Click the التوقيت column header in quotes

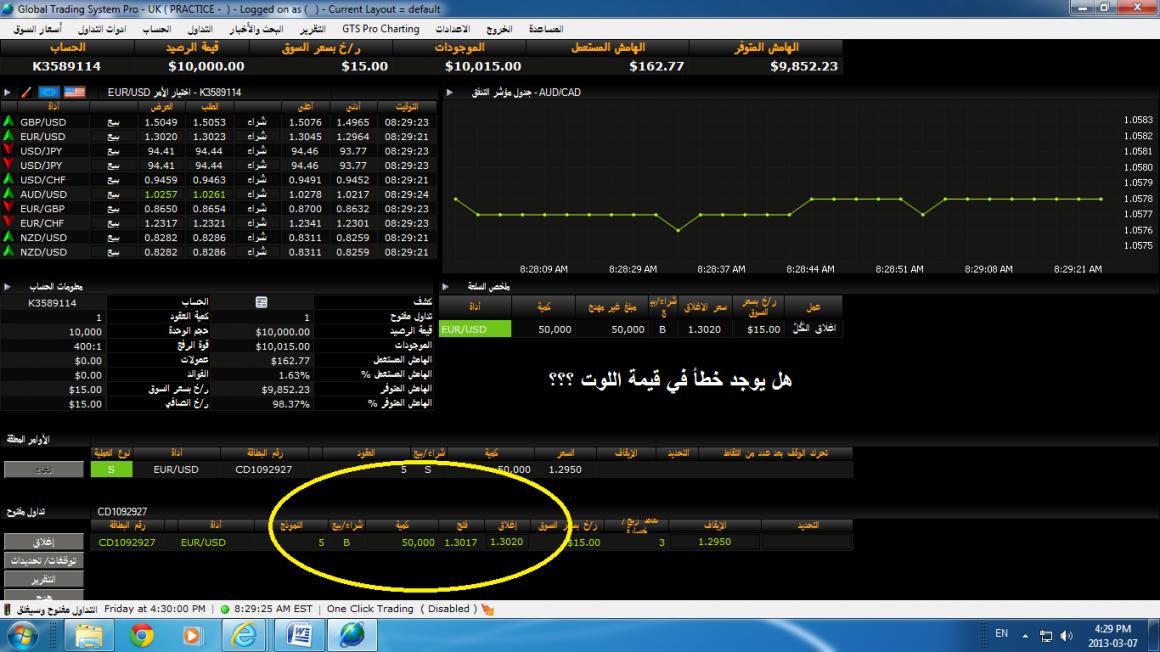click(406, 107)
